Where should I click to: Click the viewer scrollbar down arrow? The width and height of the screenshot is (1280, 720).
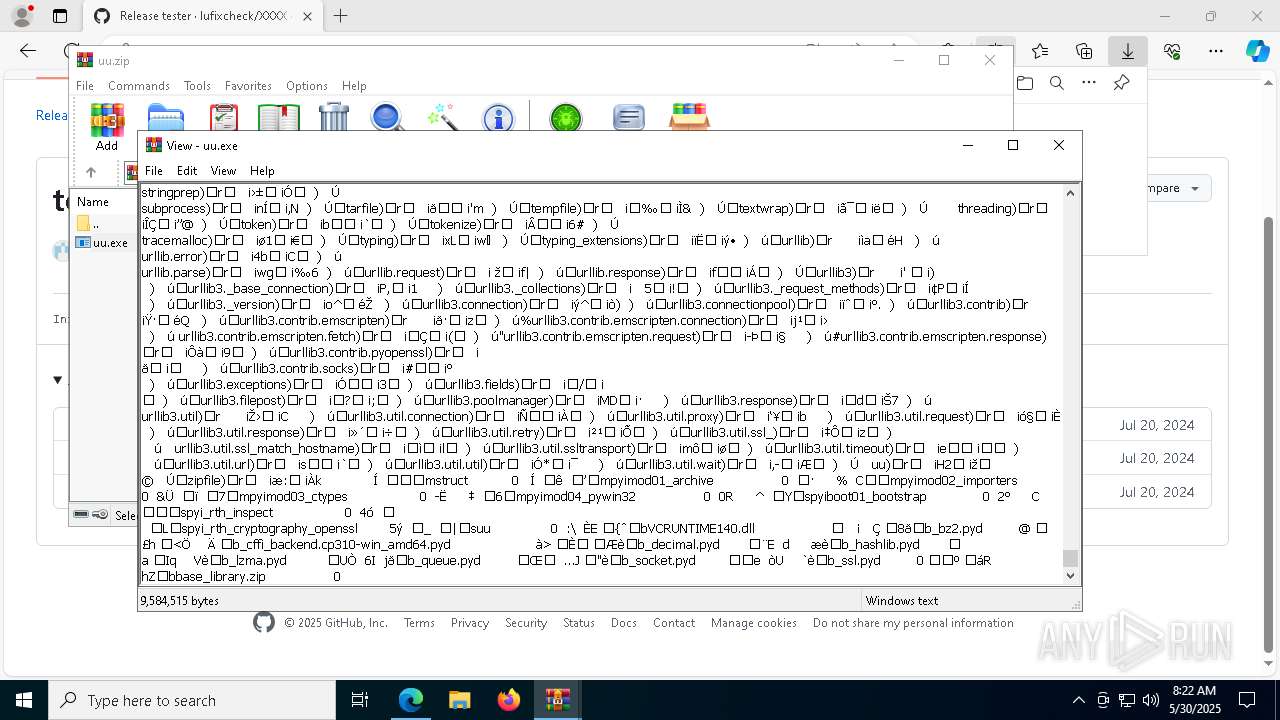(x=1070, y=576)
